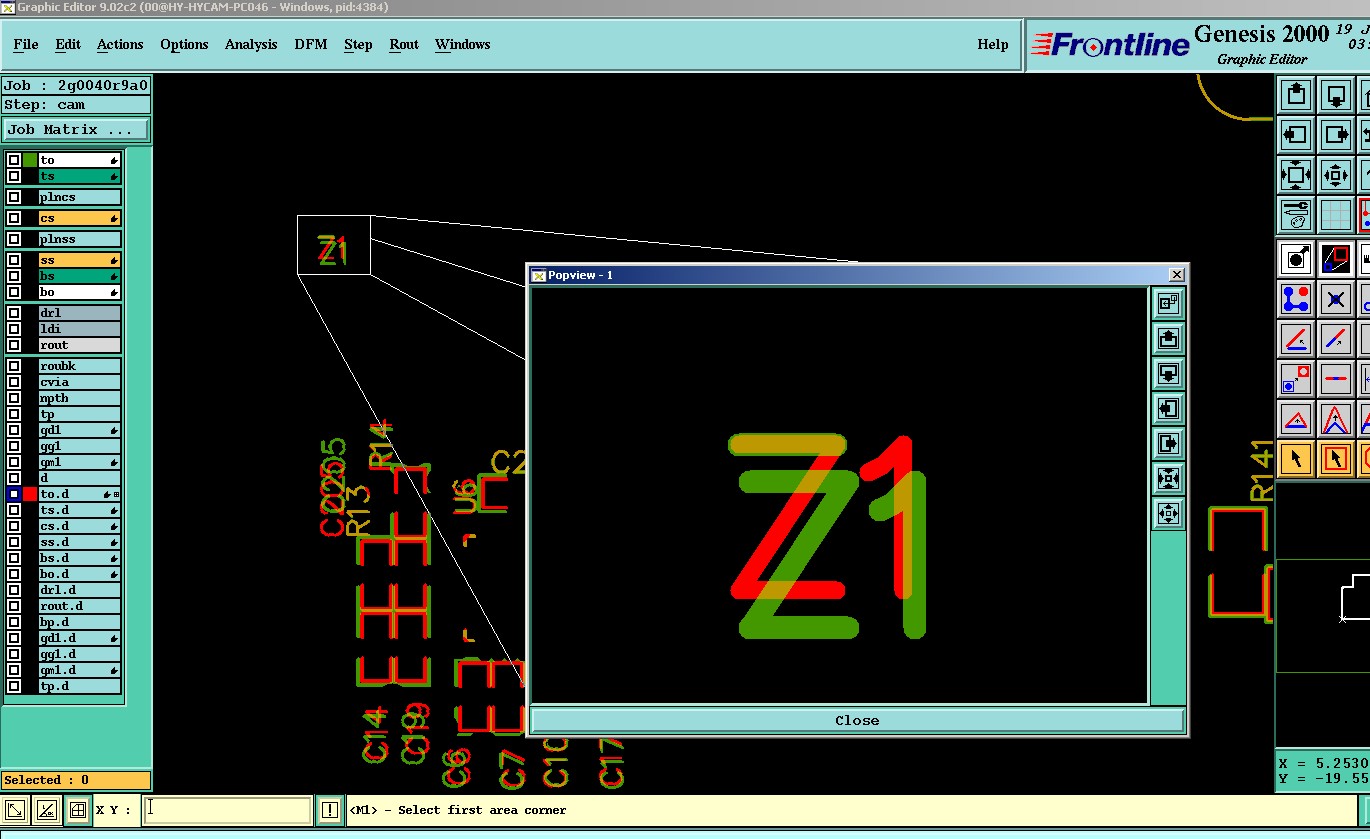The image size is (1370, 839).
Task: Click Popview outward-arrows zoom icon
Action: point(1168,513)
